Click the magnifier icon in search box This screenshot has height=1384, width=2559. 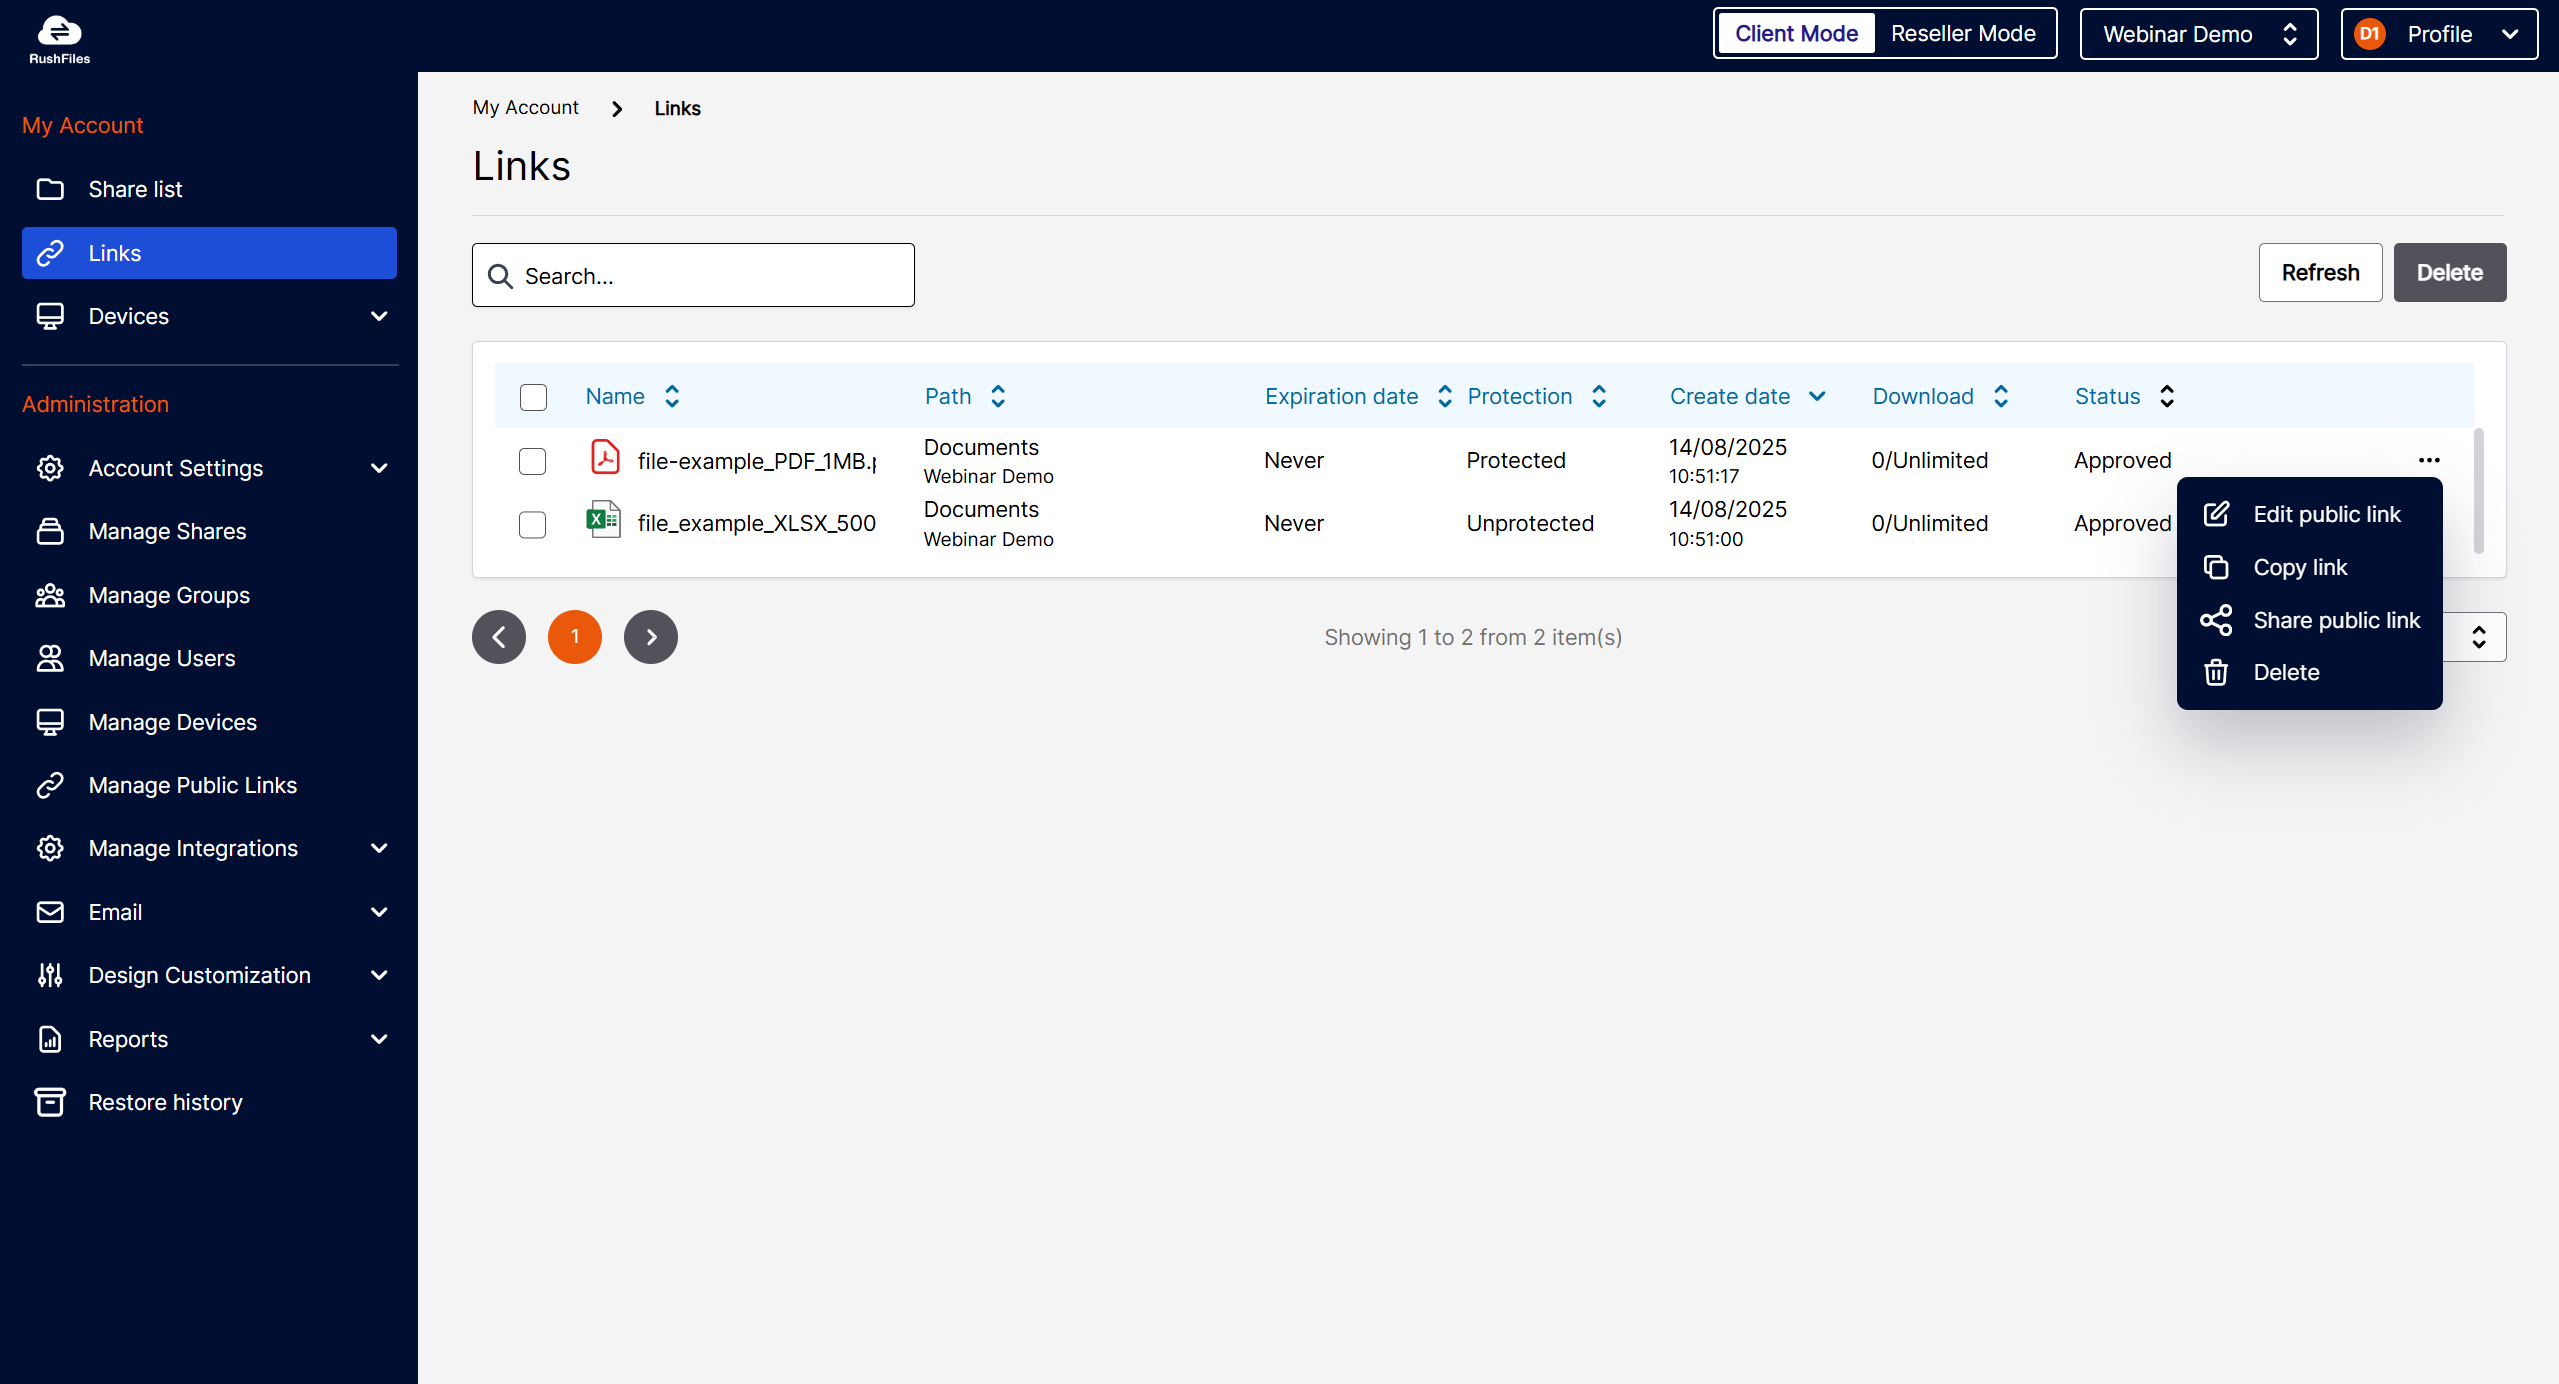click(x=500, y=276)
